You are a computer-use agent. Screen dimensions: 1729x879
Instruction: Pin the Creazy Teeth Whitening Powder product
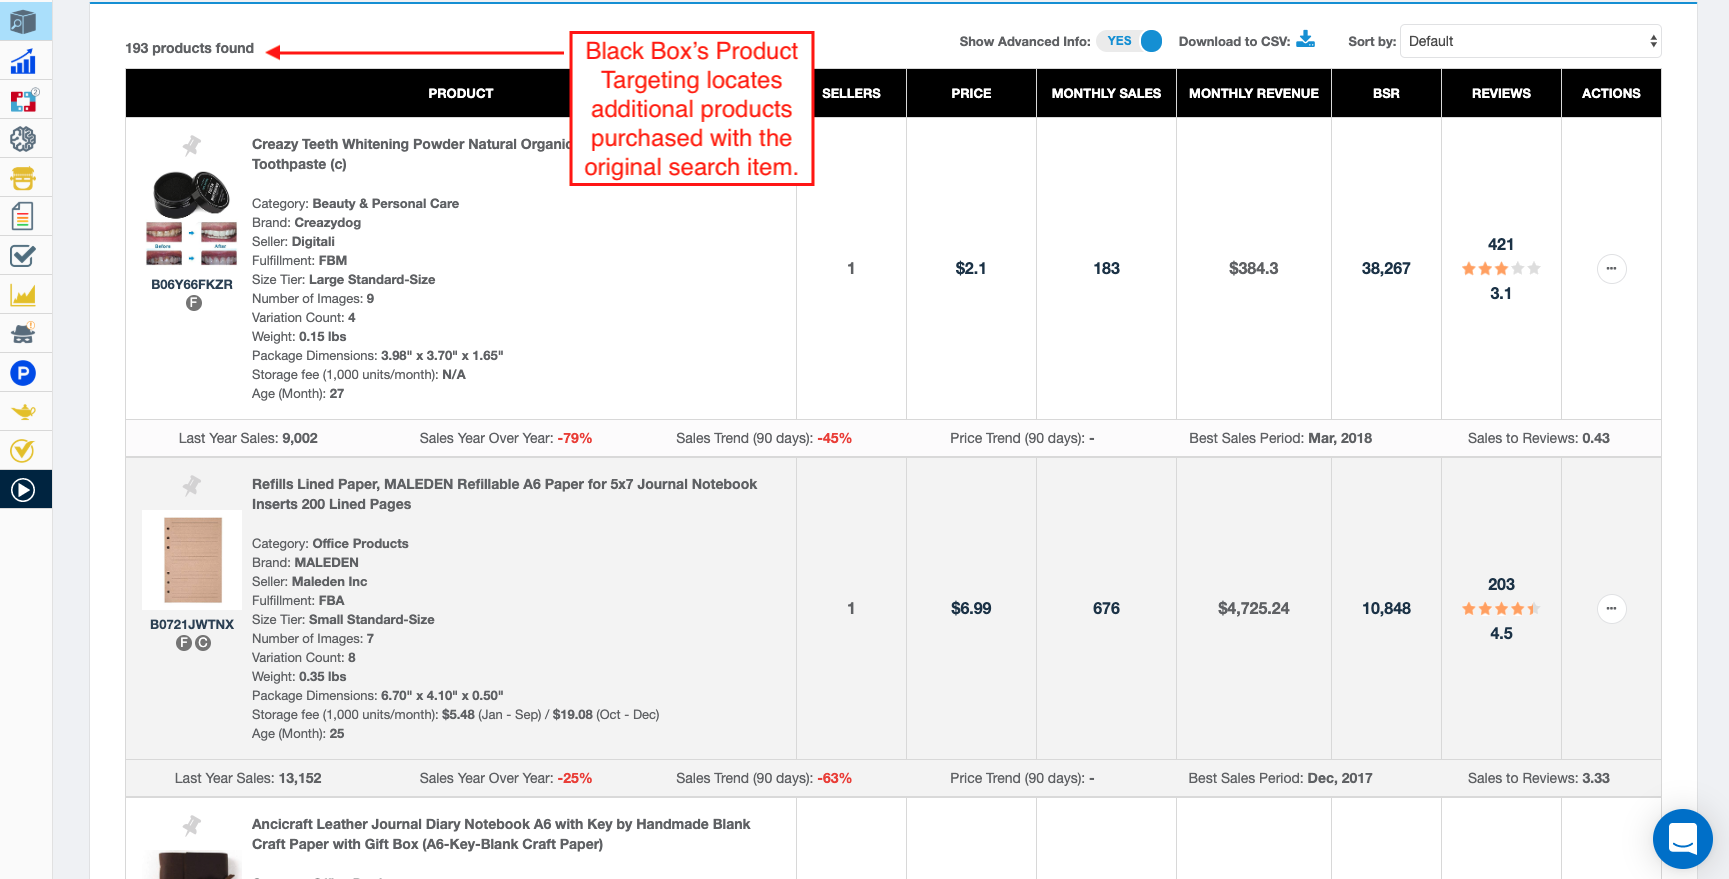coord(192,146)
